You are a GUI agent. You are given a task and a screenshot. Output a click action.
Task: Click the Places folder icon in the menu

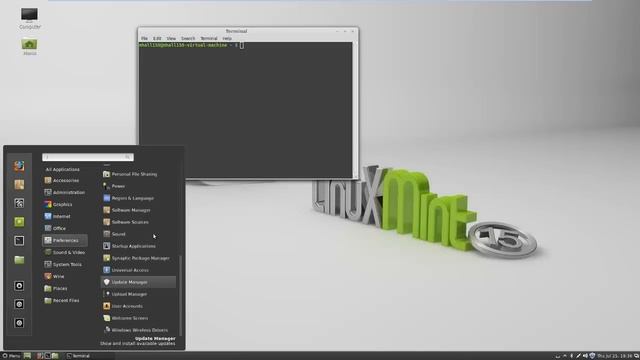[48, 288]
